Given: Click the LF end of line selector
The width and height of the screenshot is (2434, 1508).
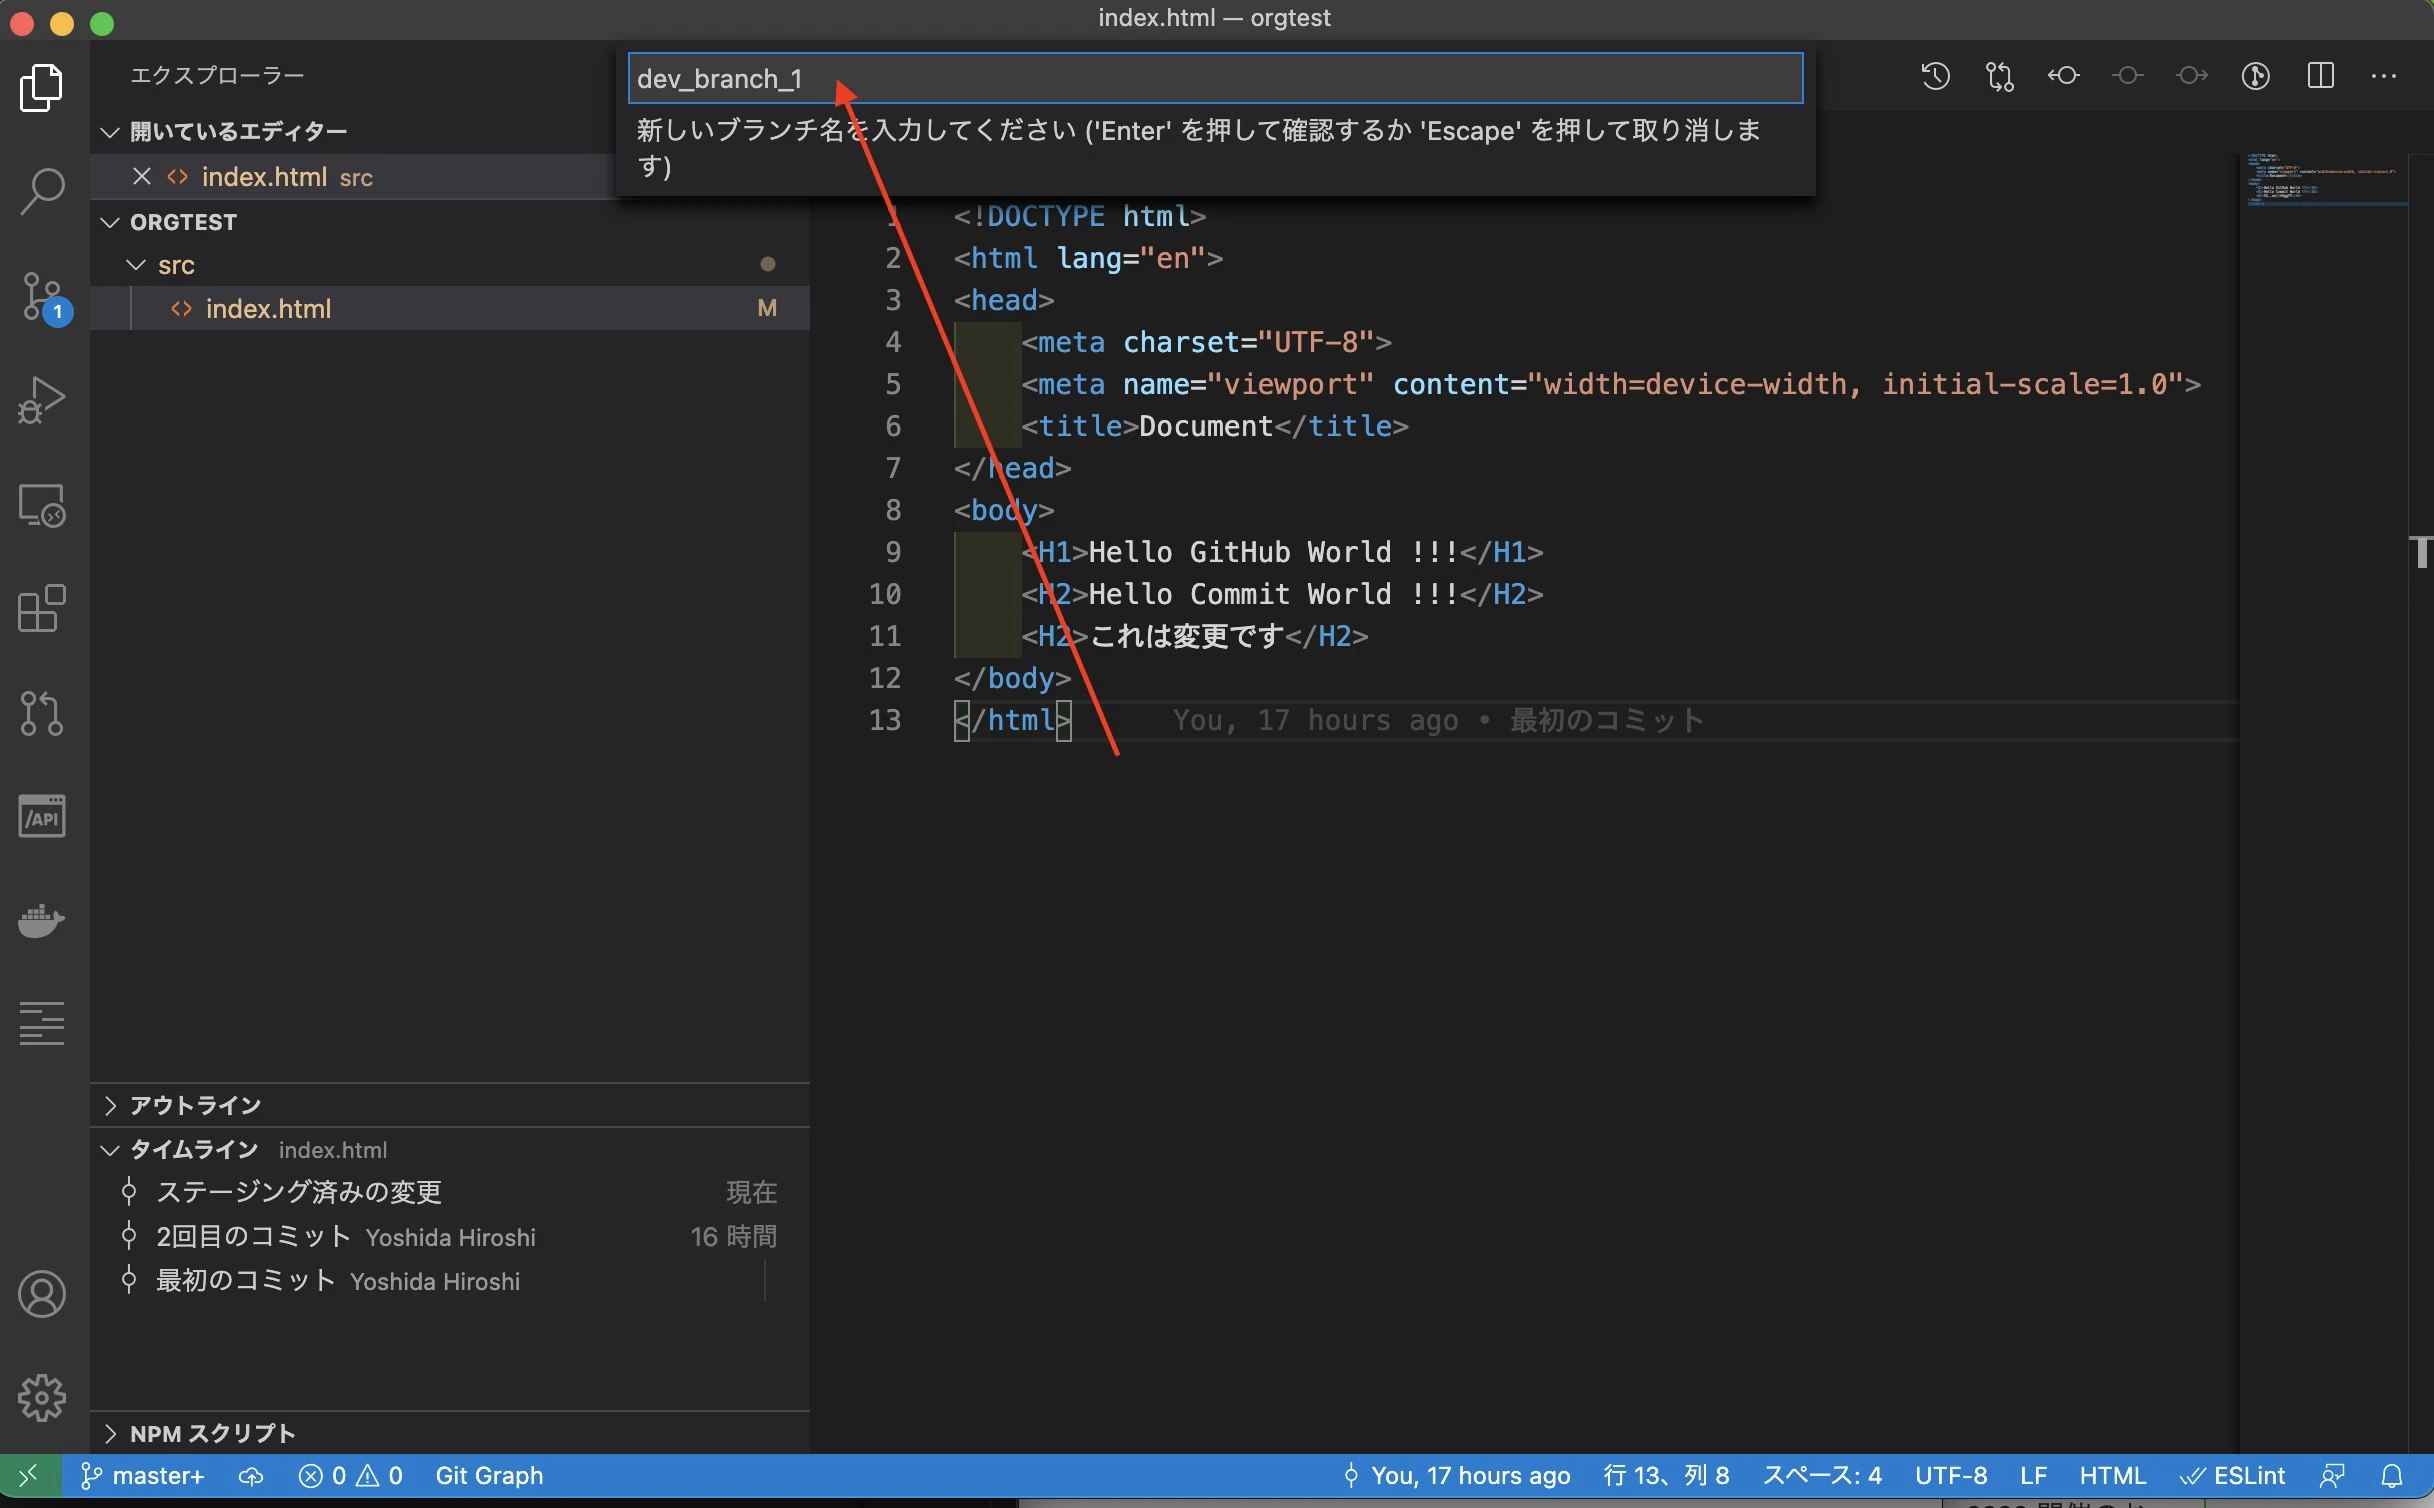Looking at the screenshot, I should tap(2033, 1476).
